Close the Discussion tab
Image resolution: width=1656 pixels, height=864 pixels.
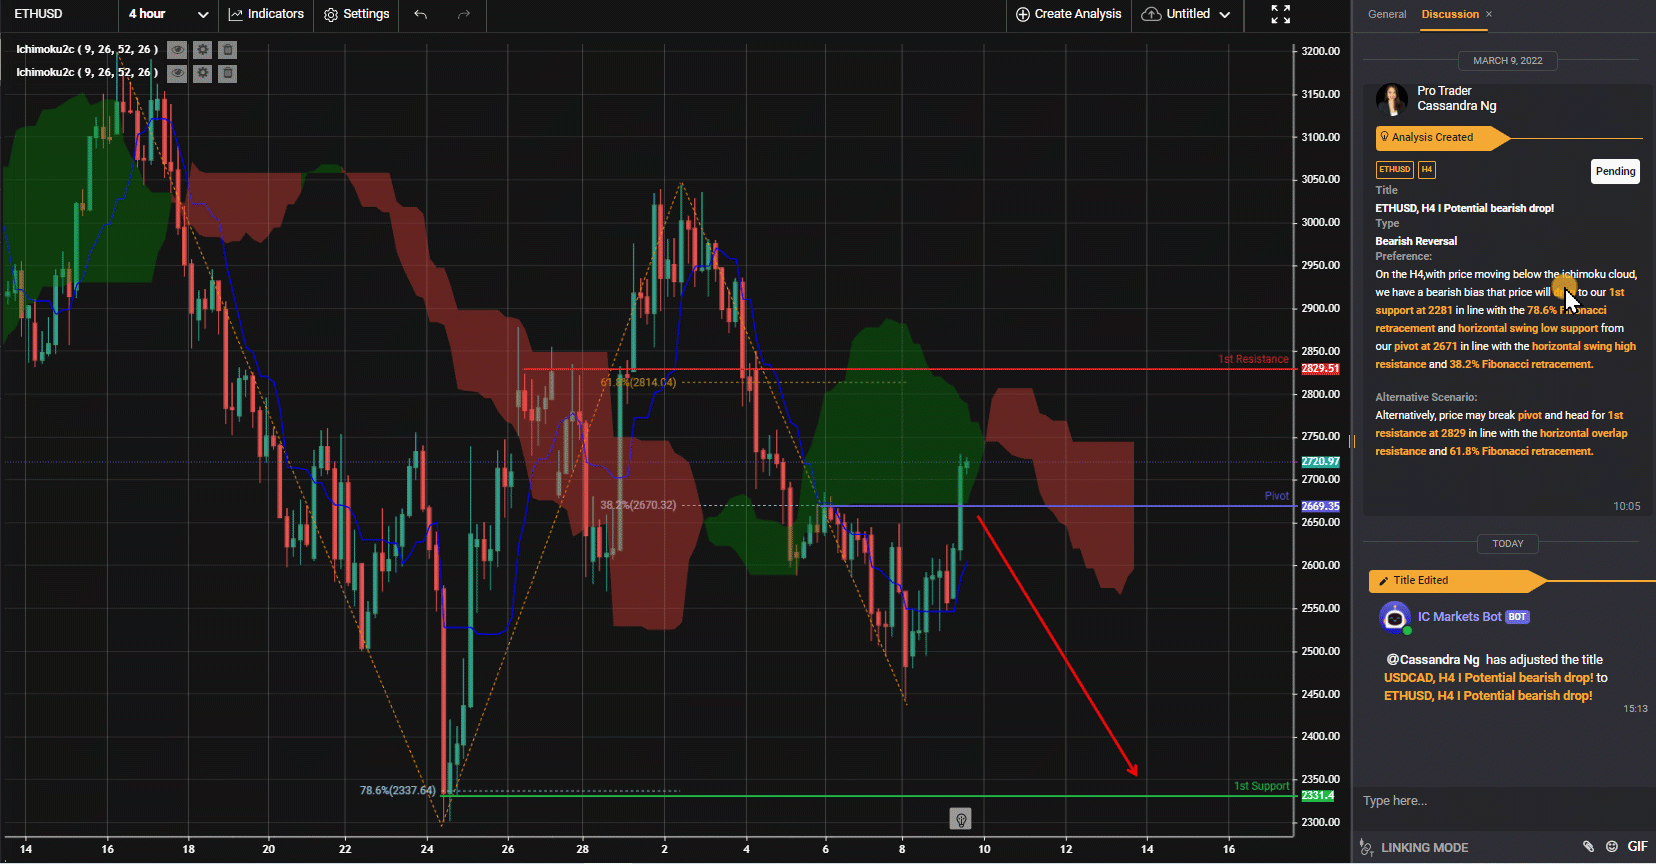pos(1489,14)
